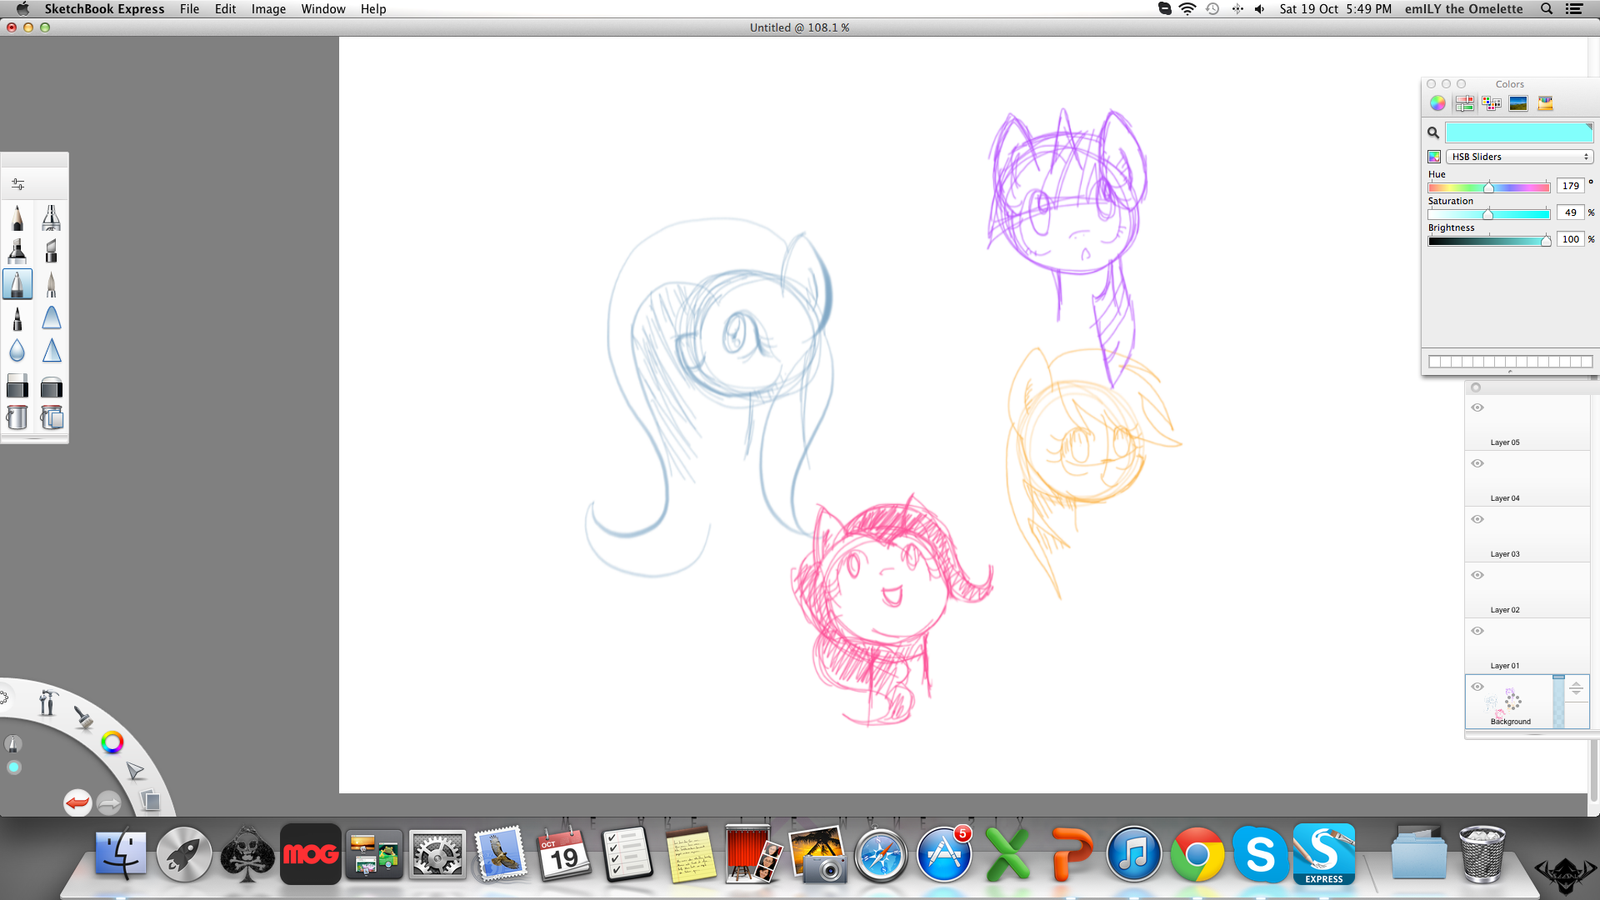This screenshot has width=1600, height=900.
Task: Select the Pencil brush in the palette
Action: point(17,217)
